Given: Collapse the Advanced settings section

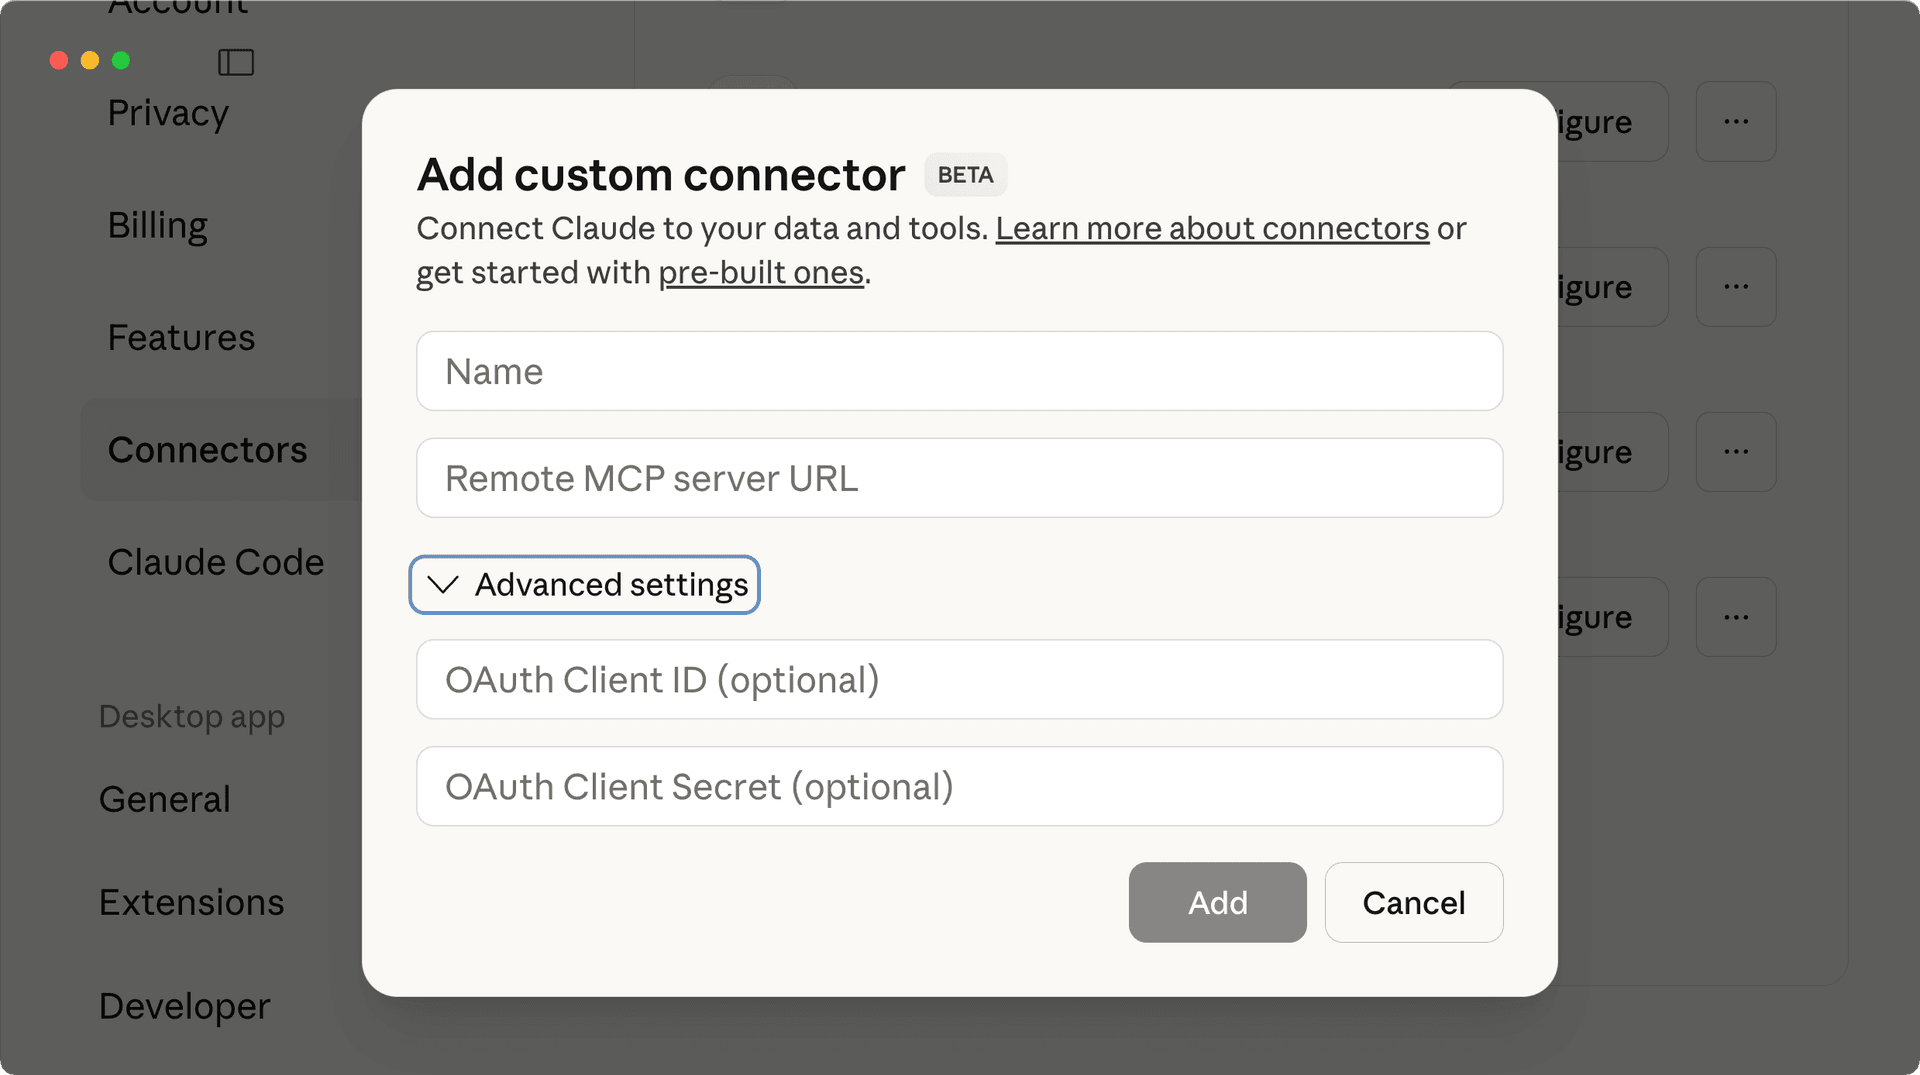Looking at the screenshot, I should click(x=585, y=585).
